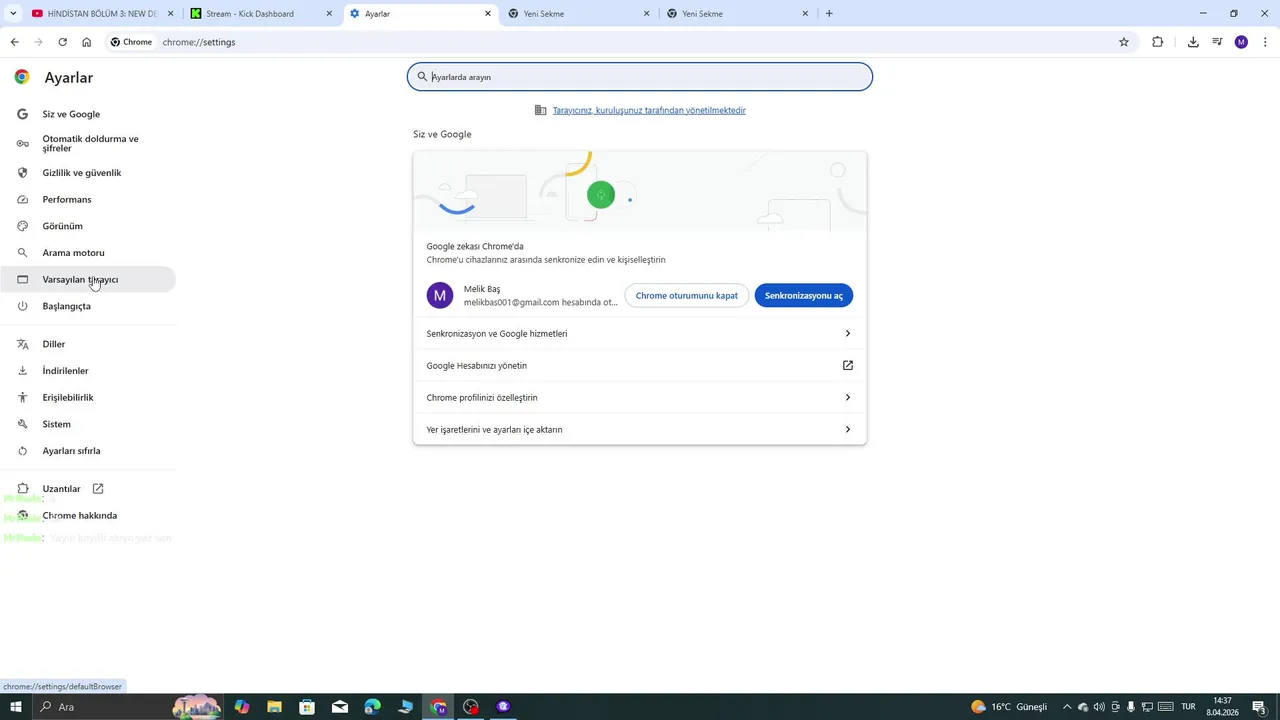Viewport: 1280px width, 720px height.
Task: Open the managed by organization link
Action: (x=649, y=110)
